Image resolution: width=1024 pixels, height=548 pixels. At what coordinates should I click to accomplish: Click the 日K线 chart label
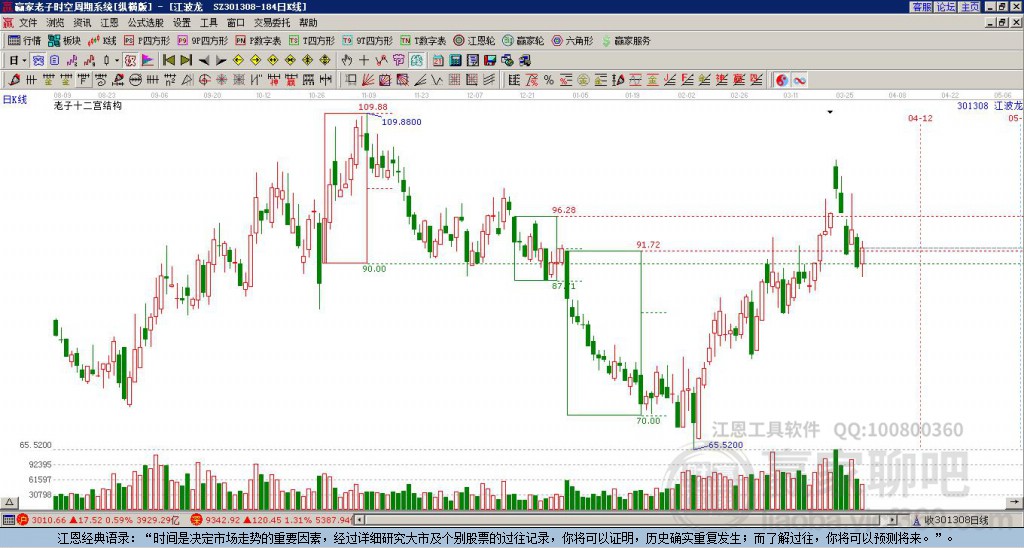(15, 100)
